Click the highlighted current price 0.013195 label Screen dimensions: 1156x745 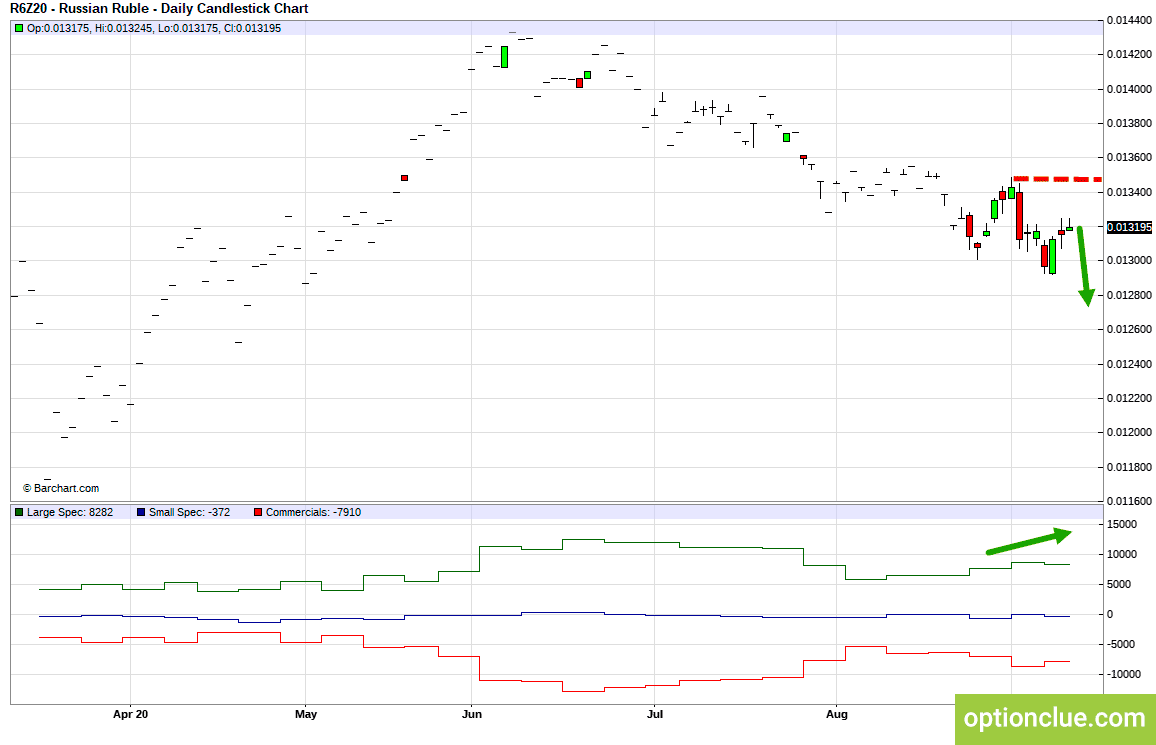point(1129,227)
